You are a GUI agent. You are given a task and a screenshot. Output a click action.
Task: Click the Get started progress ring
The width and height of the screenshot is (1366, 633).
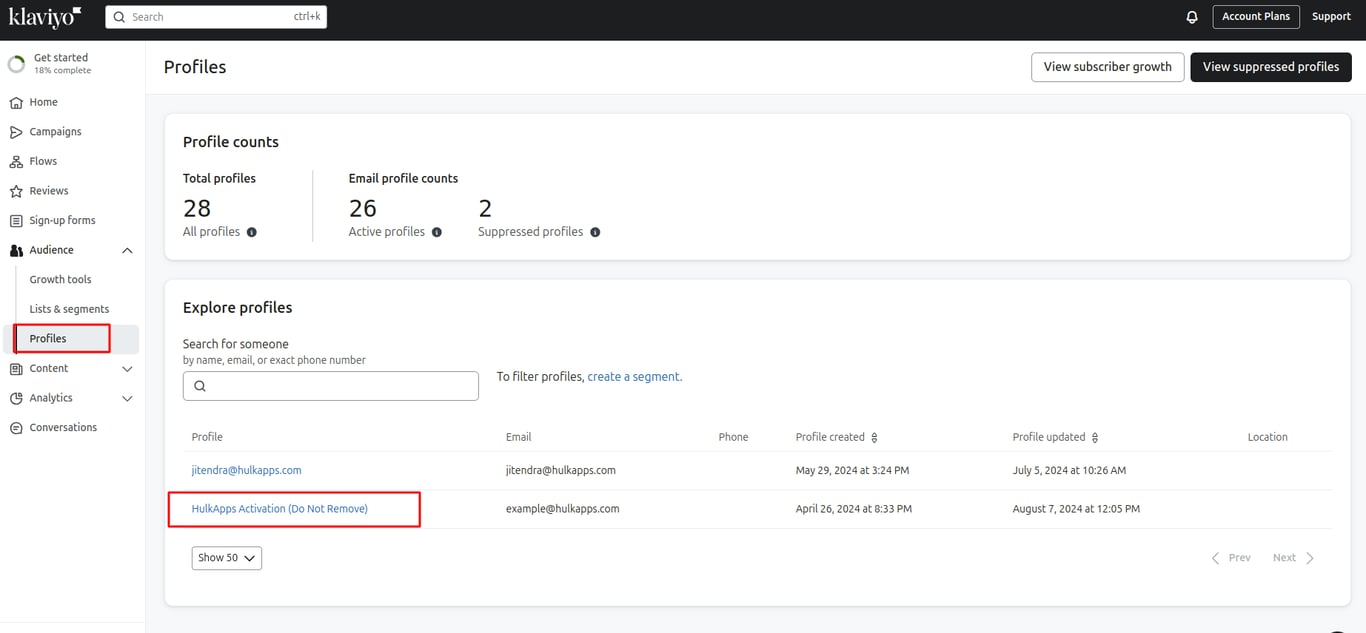(x=17, y=64)
